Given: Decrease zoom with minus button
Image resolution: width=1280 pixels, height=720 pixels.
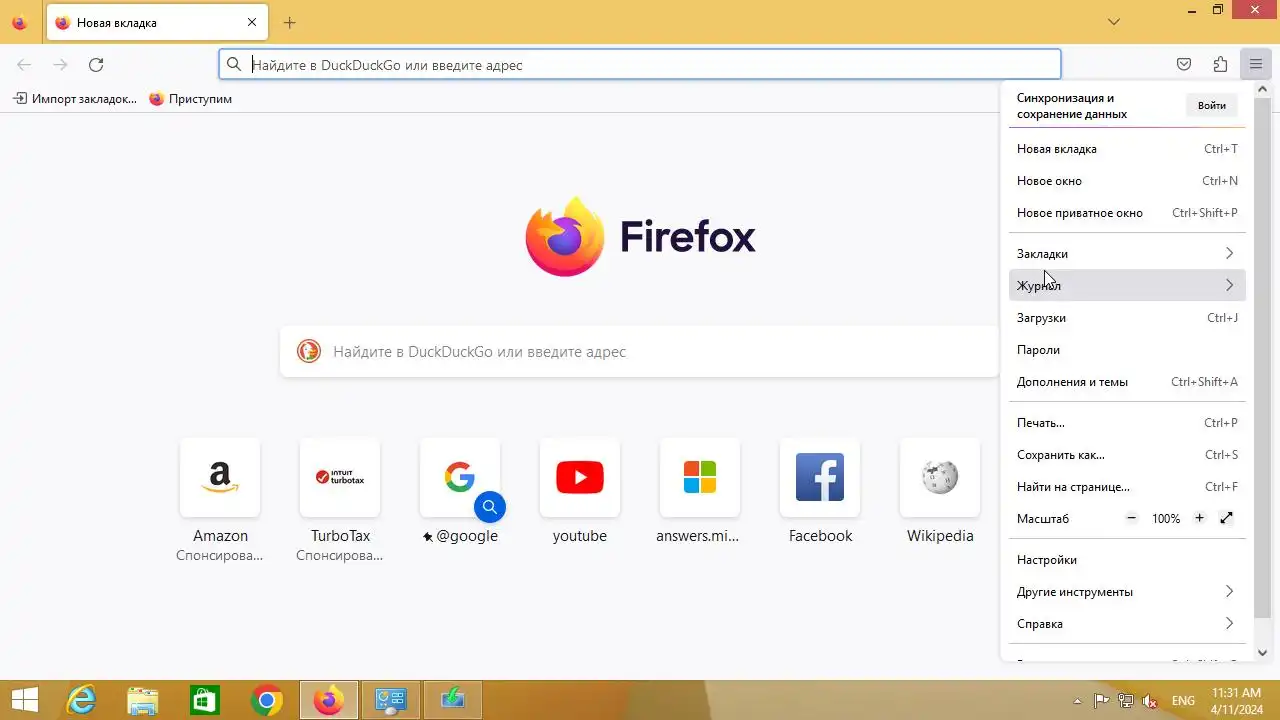Looking at the screenshot, I should coord(1132,518).
